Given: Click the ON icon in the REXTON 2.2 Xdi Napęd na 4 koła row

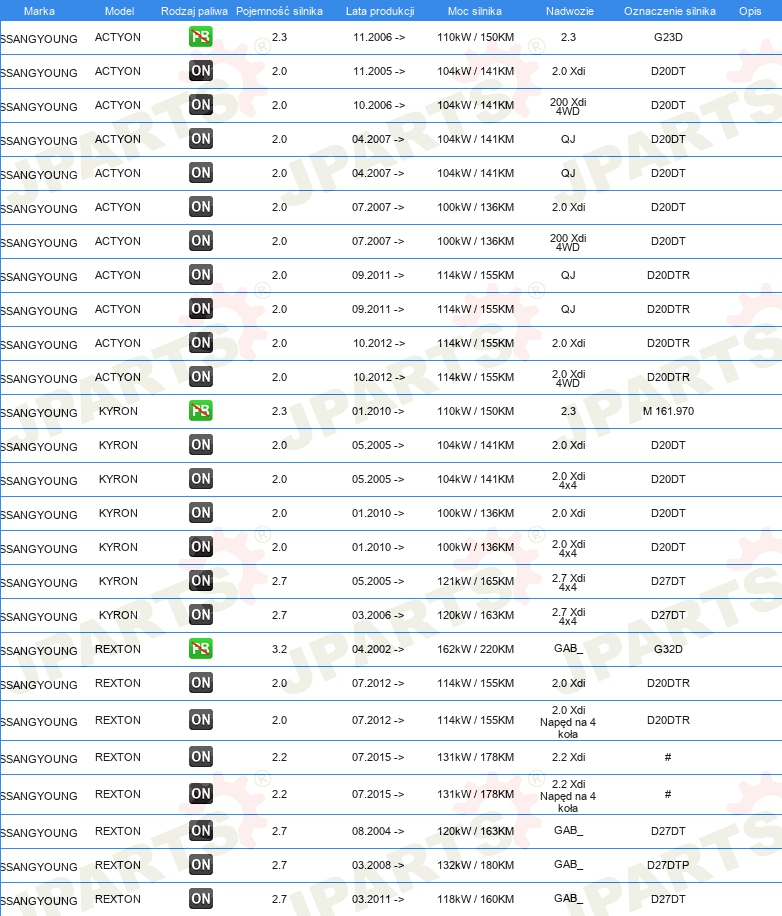Looking at the screenshot, I should click(x=200, y=793).
